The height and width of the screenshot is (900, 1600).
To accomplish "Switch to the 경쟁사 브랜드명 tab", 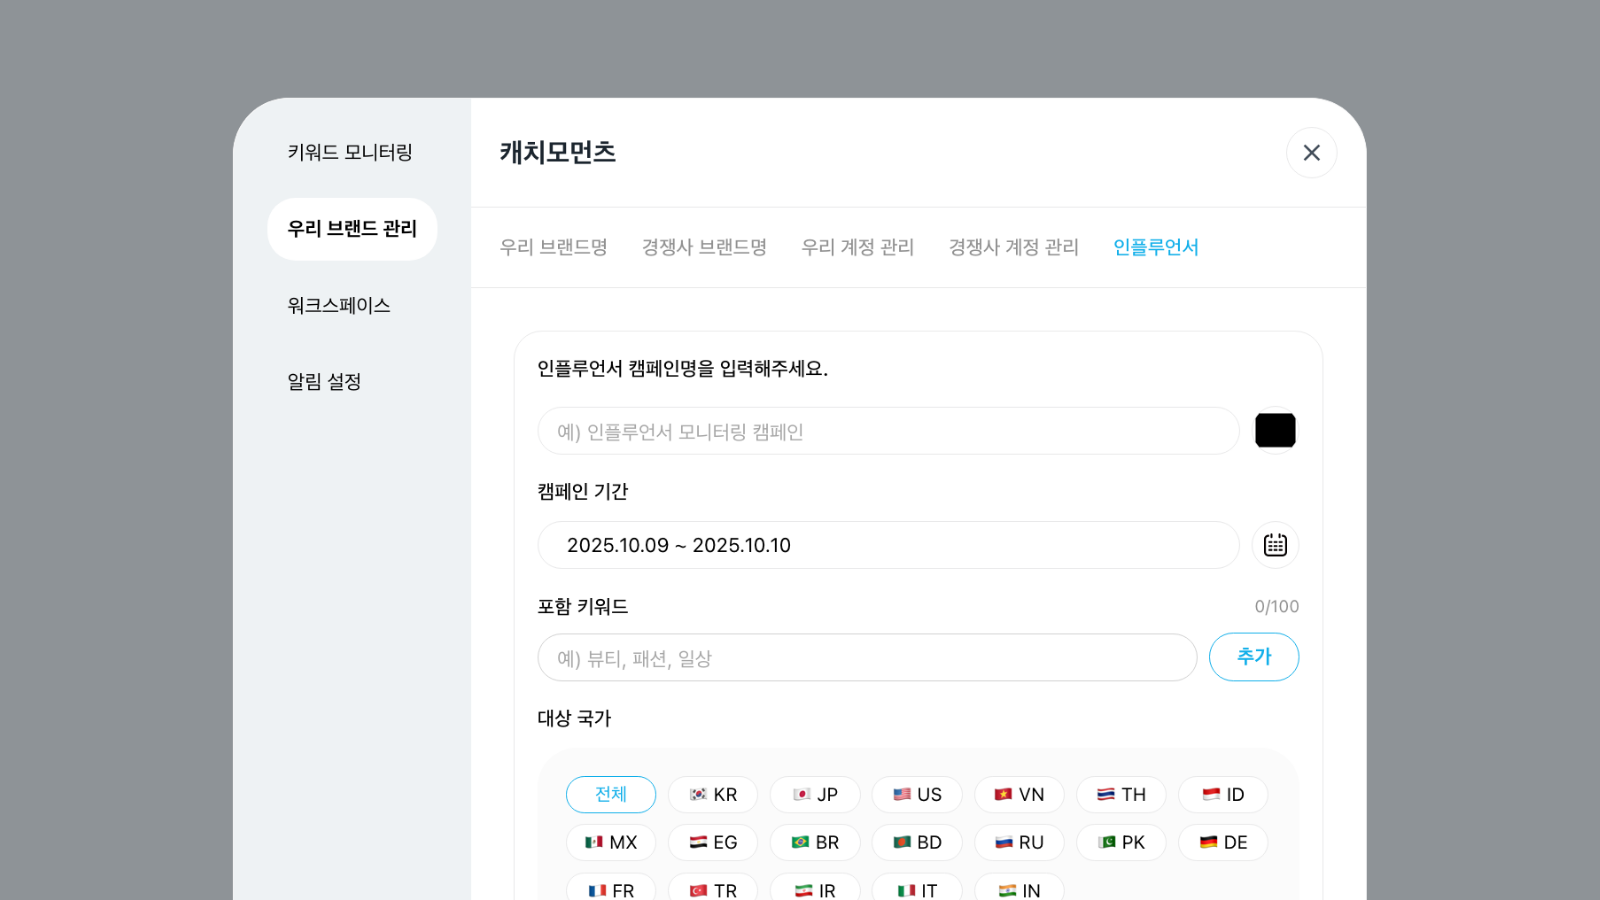I will coord(704,247).
